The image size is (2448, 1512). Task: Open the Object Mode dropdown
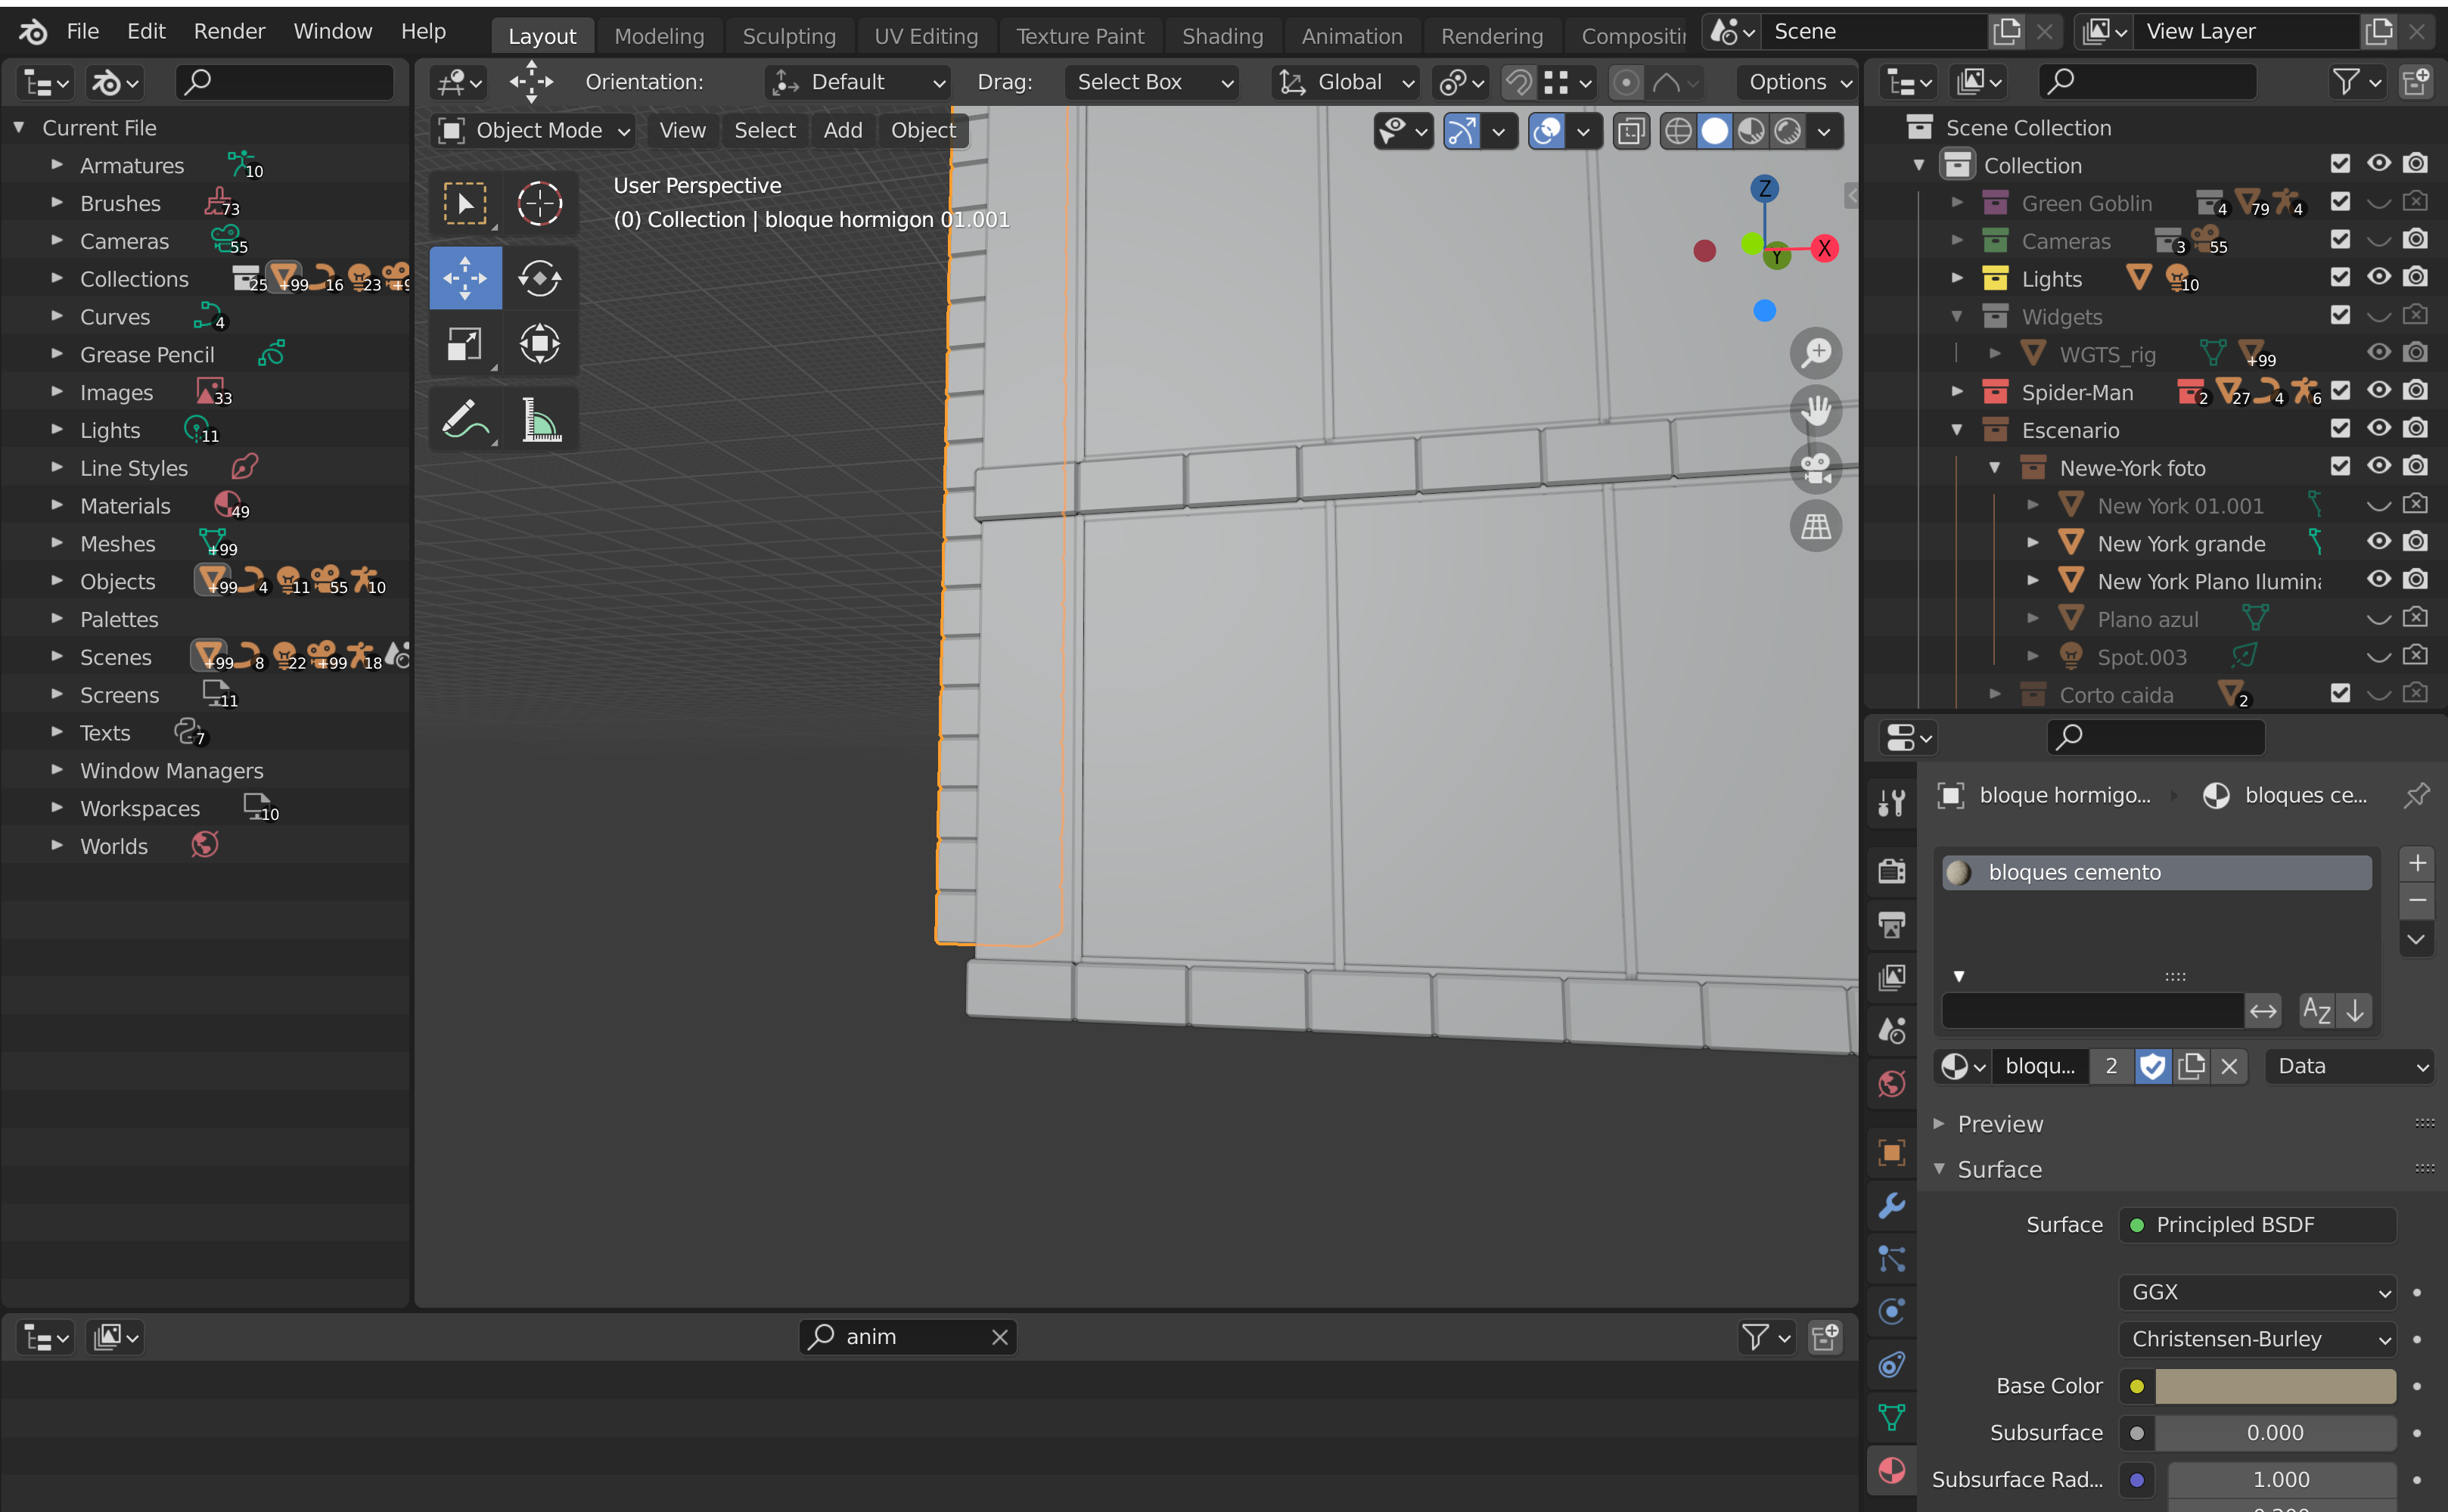[535, 131]
